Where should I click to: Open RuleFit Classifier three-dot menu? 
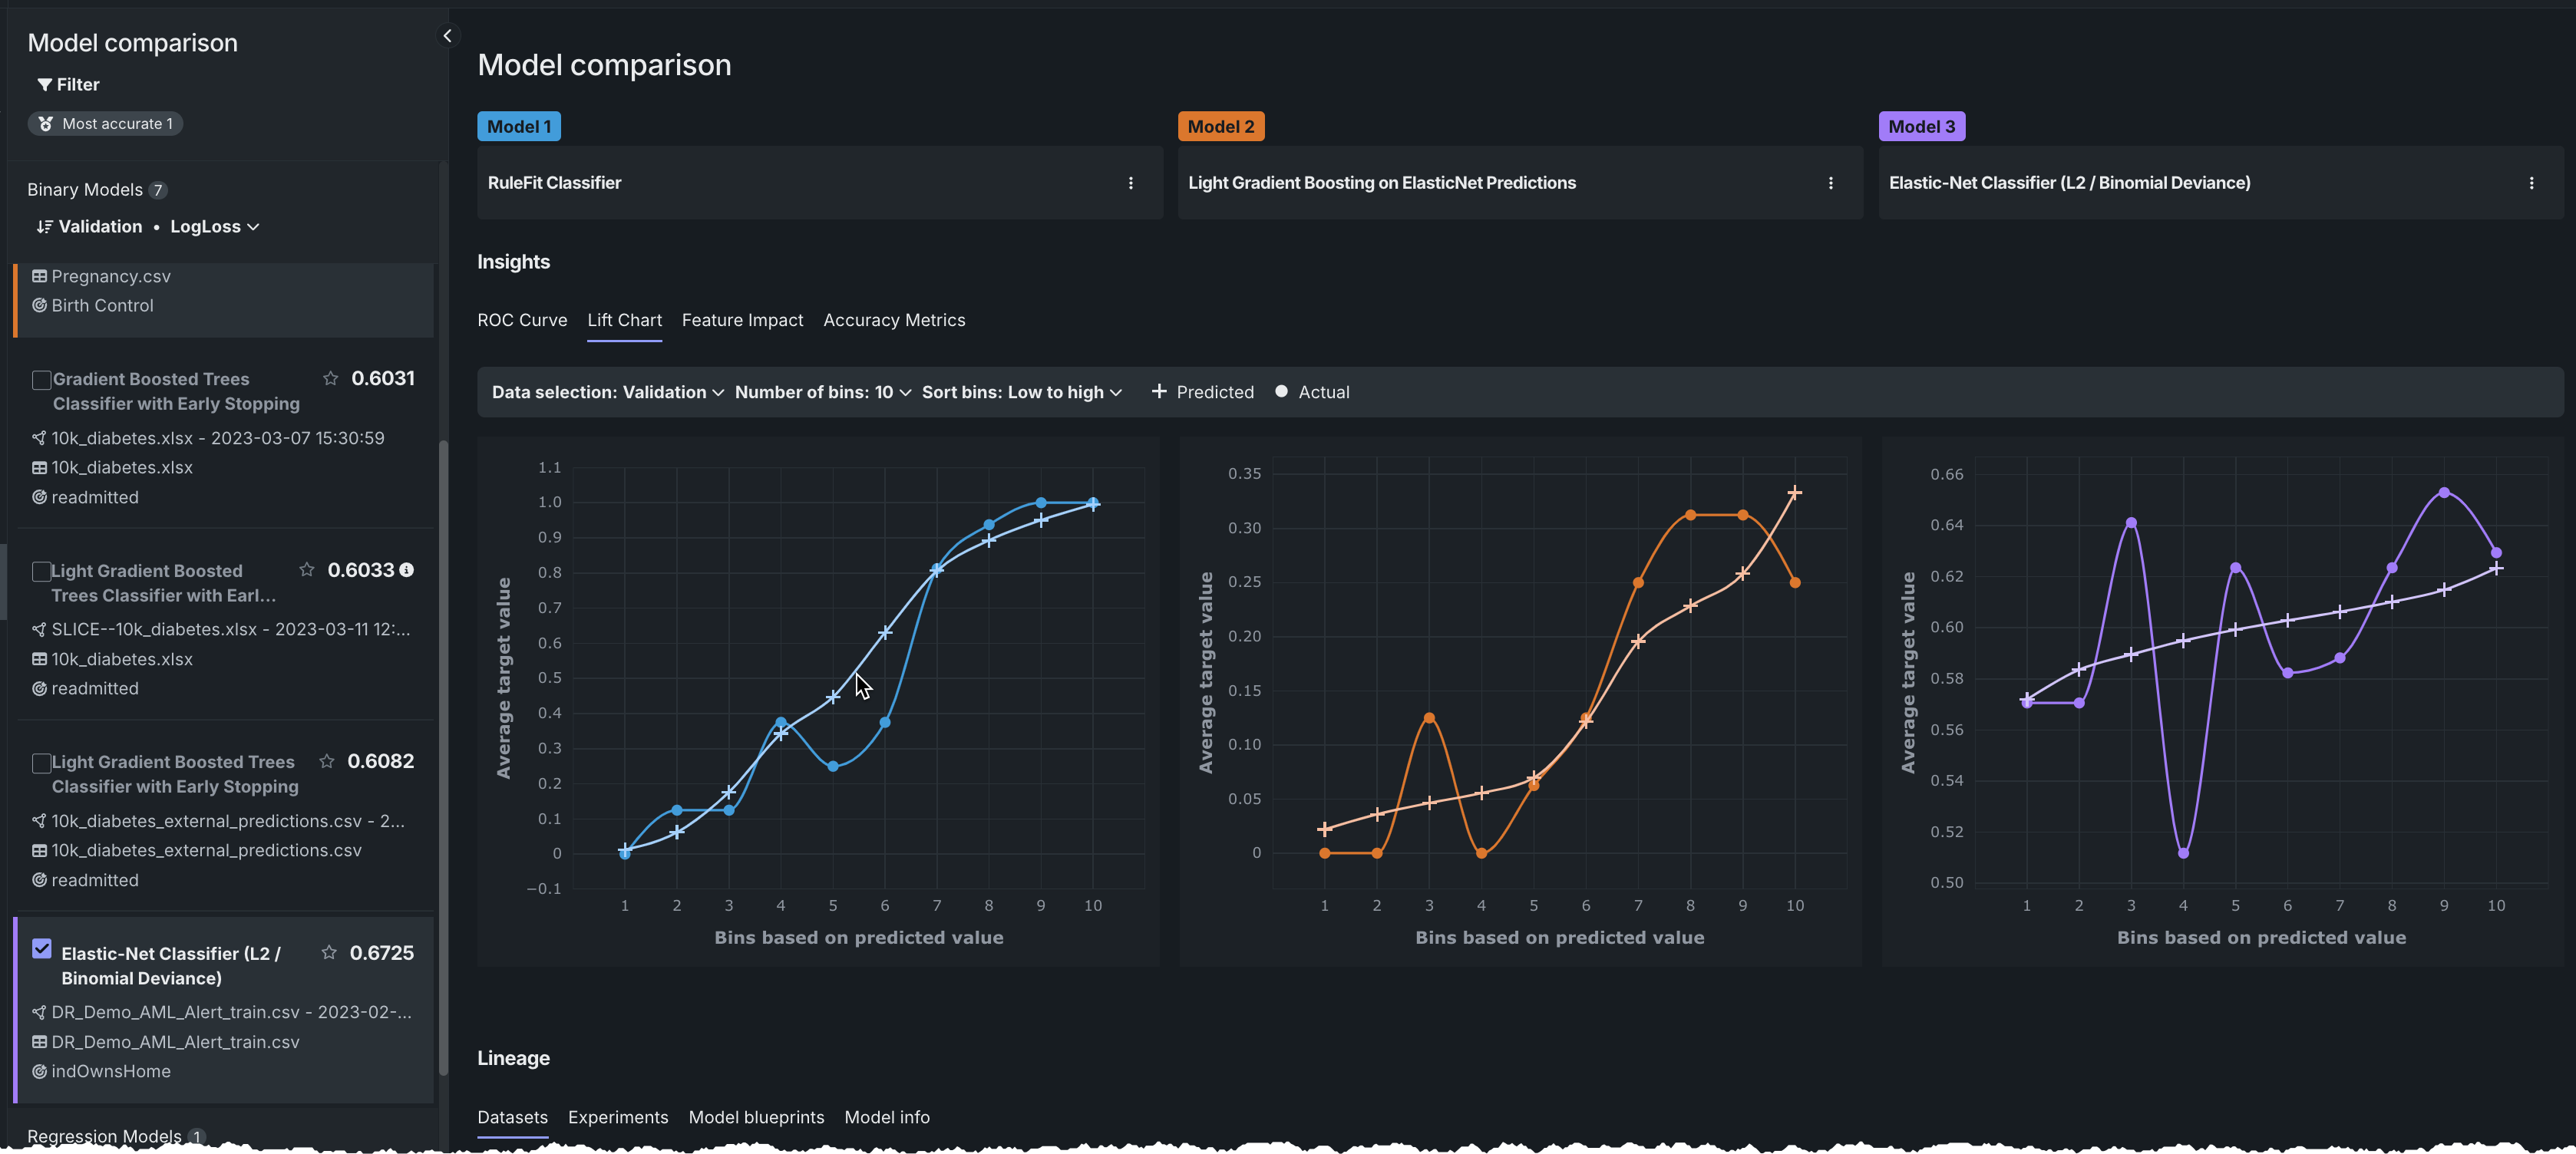coord(1131,183)
